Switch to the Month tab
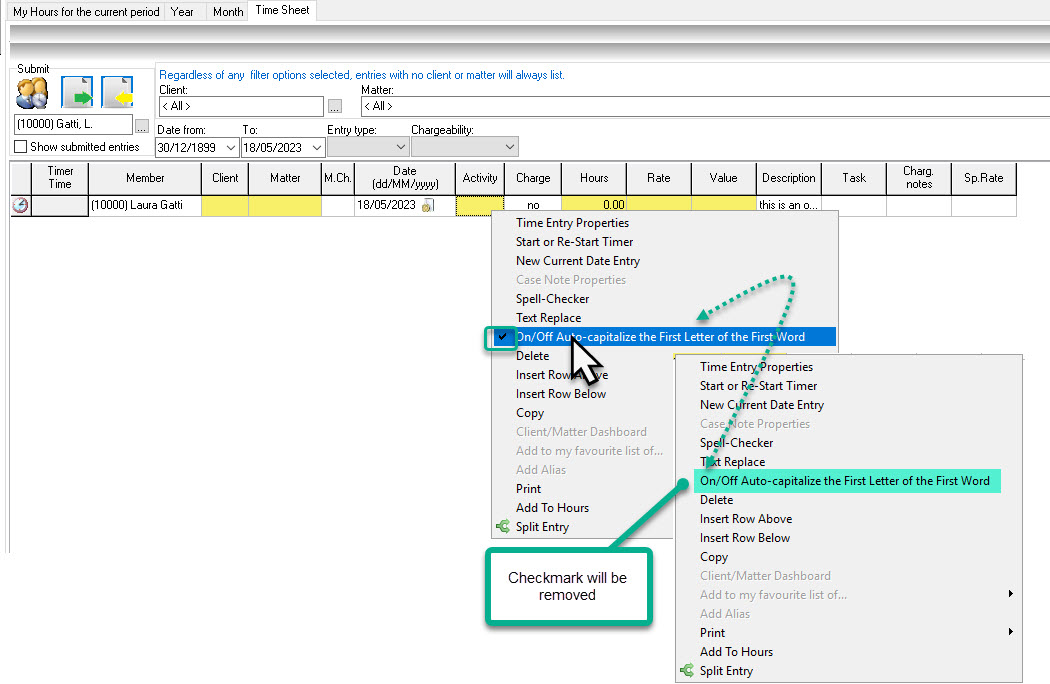The width and height of the screenshot is (1050, 684). point(228,12)
